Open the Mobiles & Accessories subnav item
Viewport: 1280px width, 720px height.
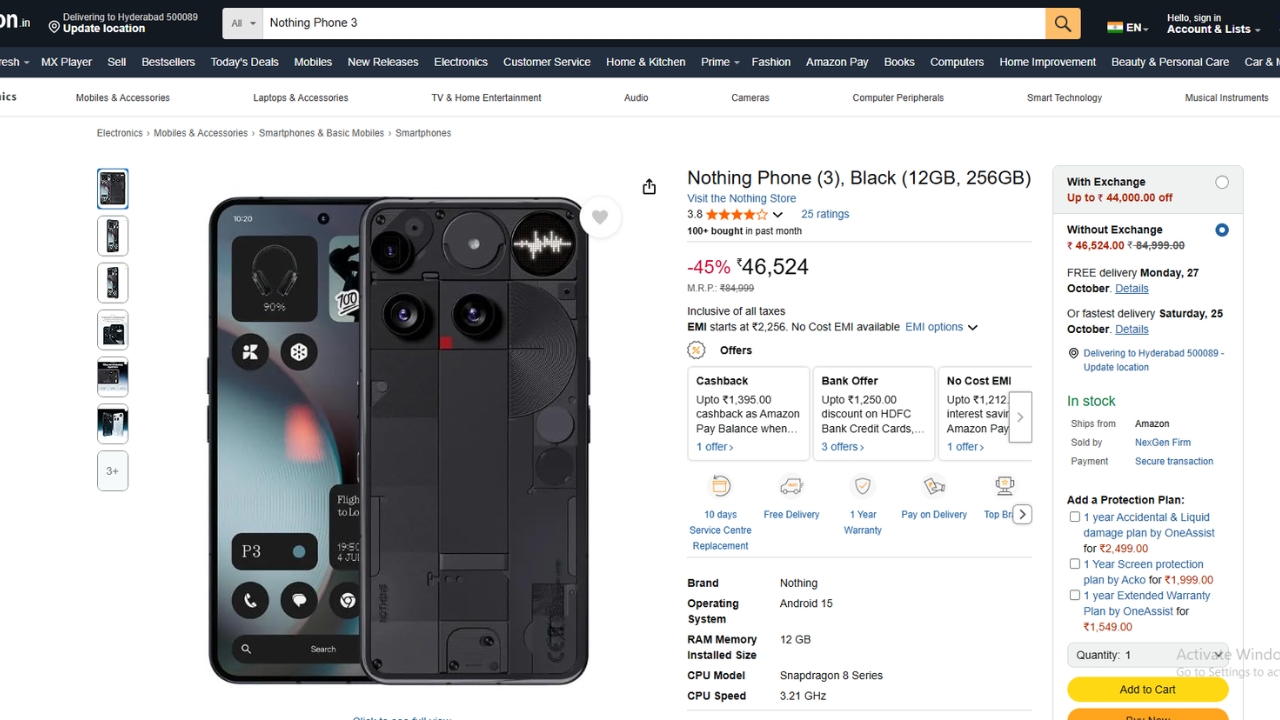coord(123,98)
